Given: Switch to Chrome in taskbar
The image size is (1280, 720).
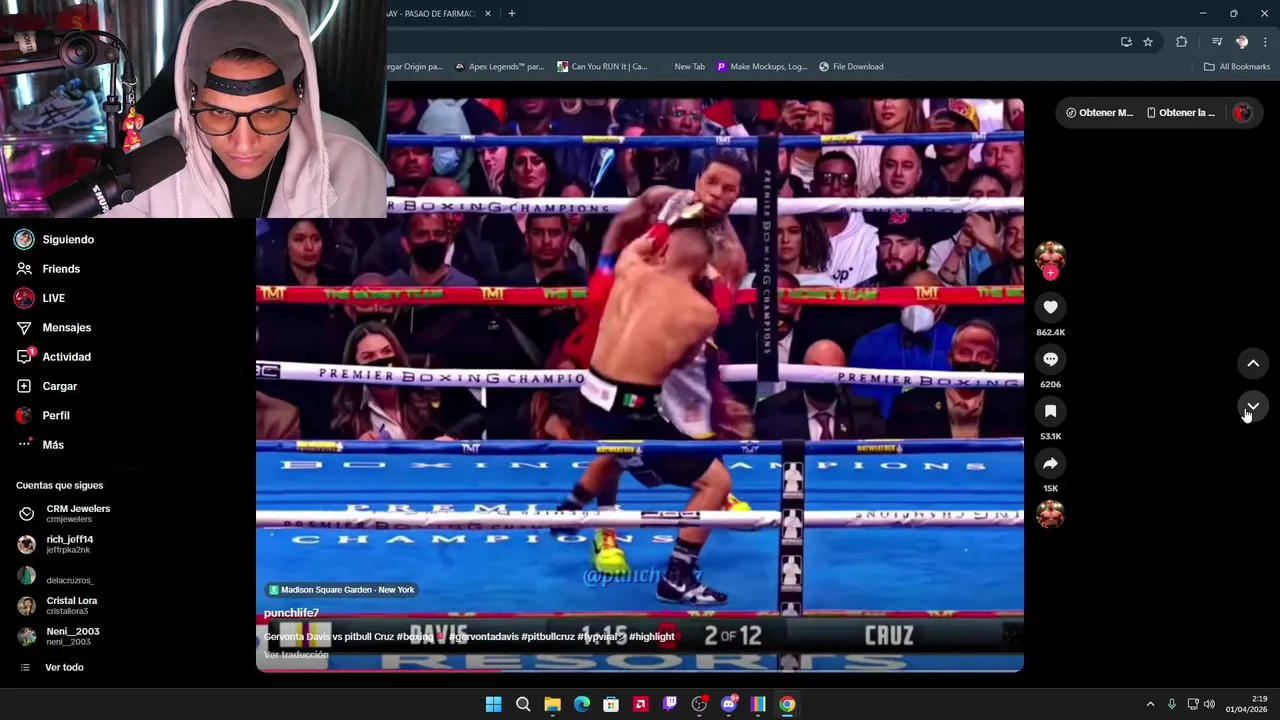Looking at the screenshot, I should (x=787, y=704).
